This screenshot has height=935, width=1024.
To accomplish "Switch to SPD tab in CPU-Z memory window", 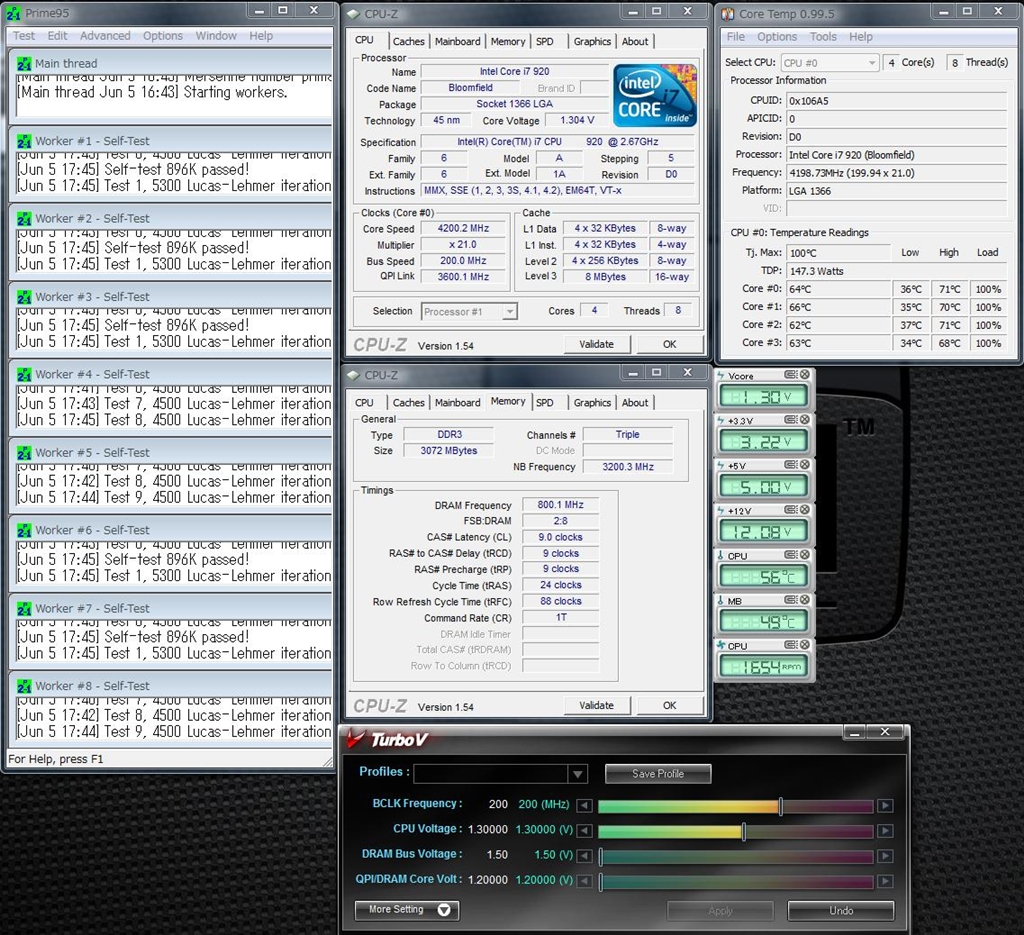I will pos(545,403).
